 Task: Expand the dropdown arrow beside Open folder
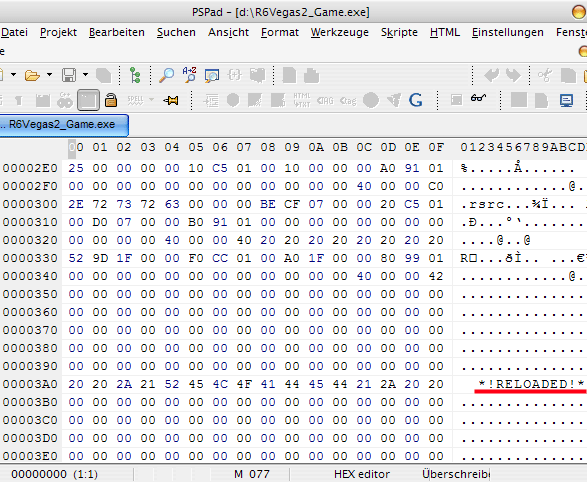click(49, 74)
